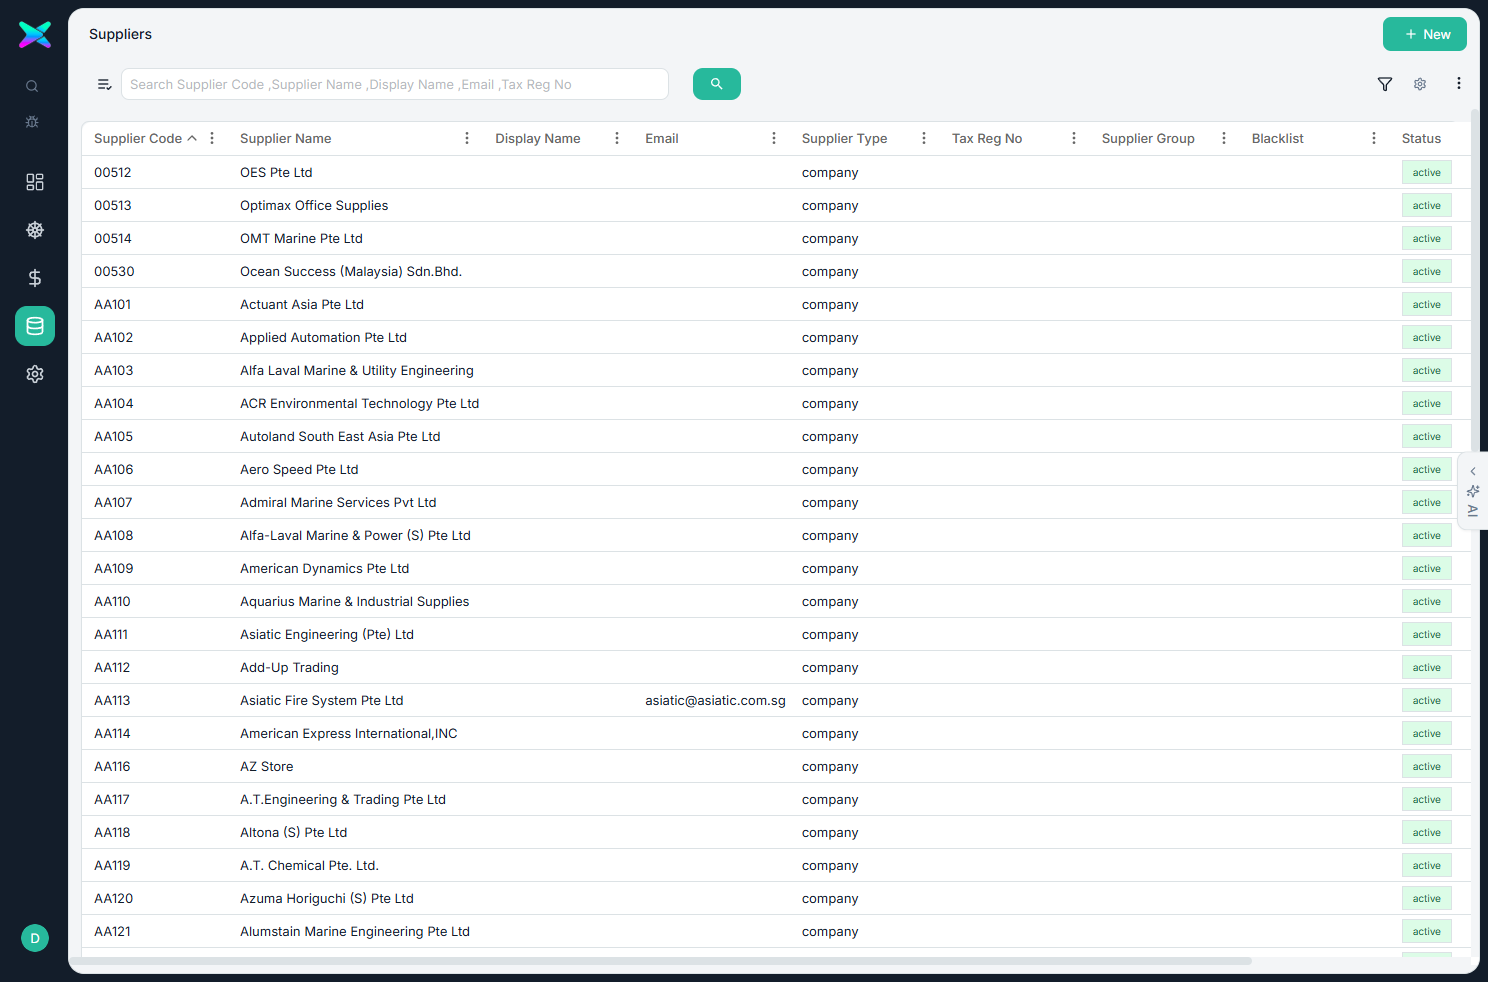This screenshot has width=1488, height=982.
Task: Select Admiral Marine Services Pvt Ltd
Action: (338, 502)
